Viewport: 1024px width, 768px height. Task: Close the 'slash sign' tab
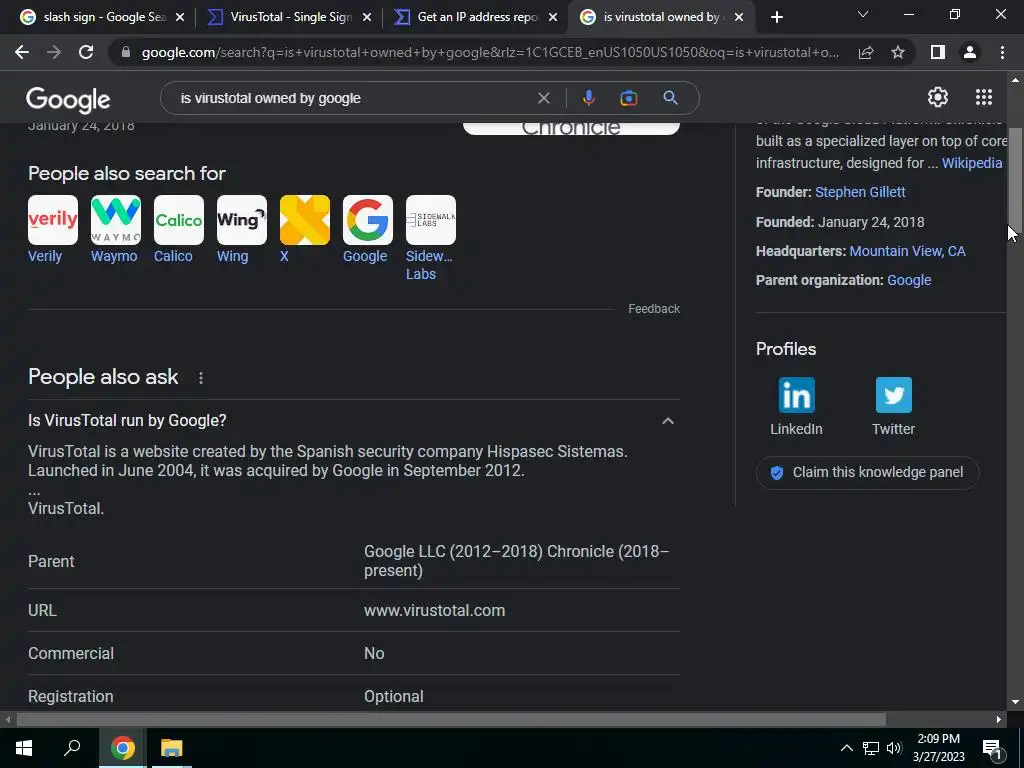180,18
